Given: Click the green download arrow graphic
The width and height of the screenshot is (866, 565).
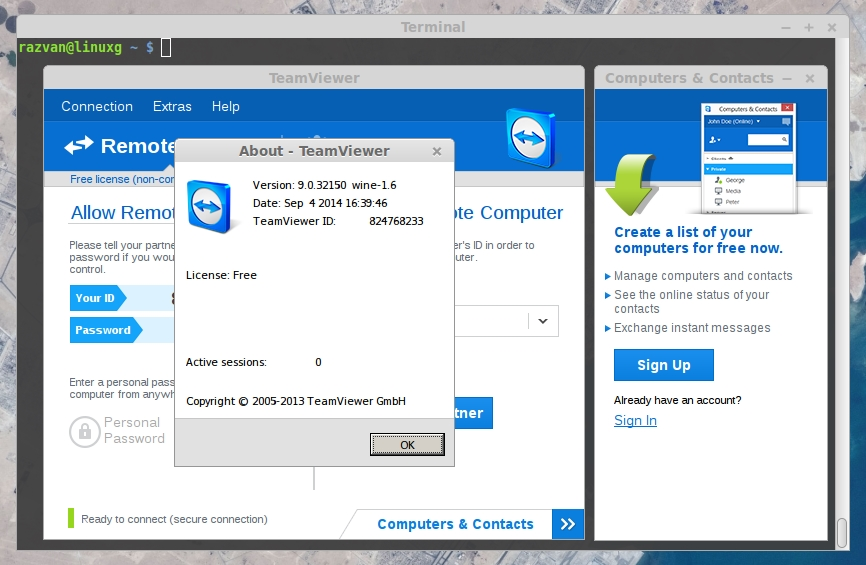Looking at the screenshot, I should pos(632,184).
